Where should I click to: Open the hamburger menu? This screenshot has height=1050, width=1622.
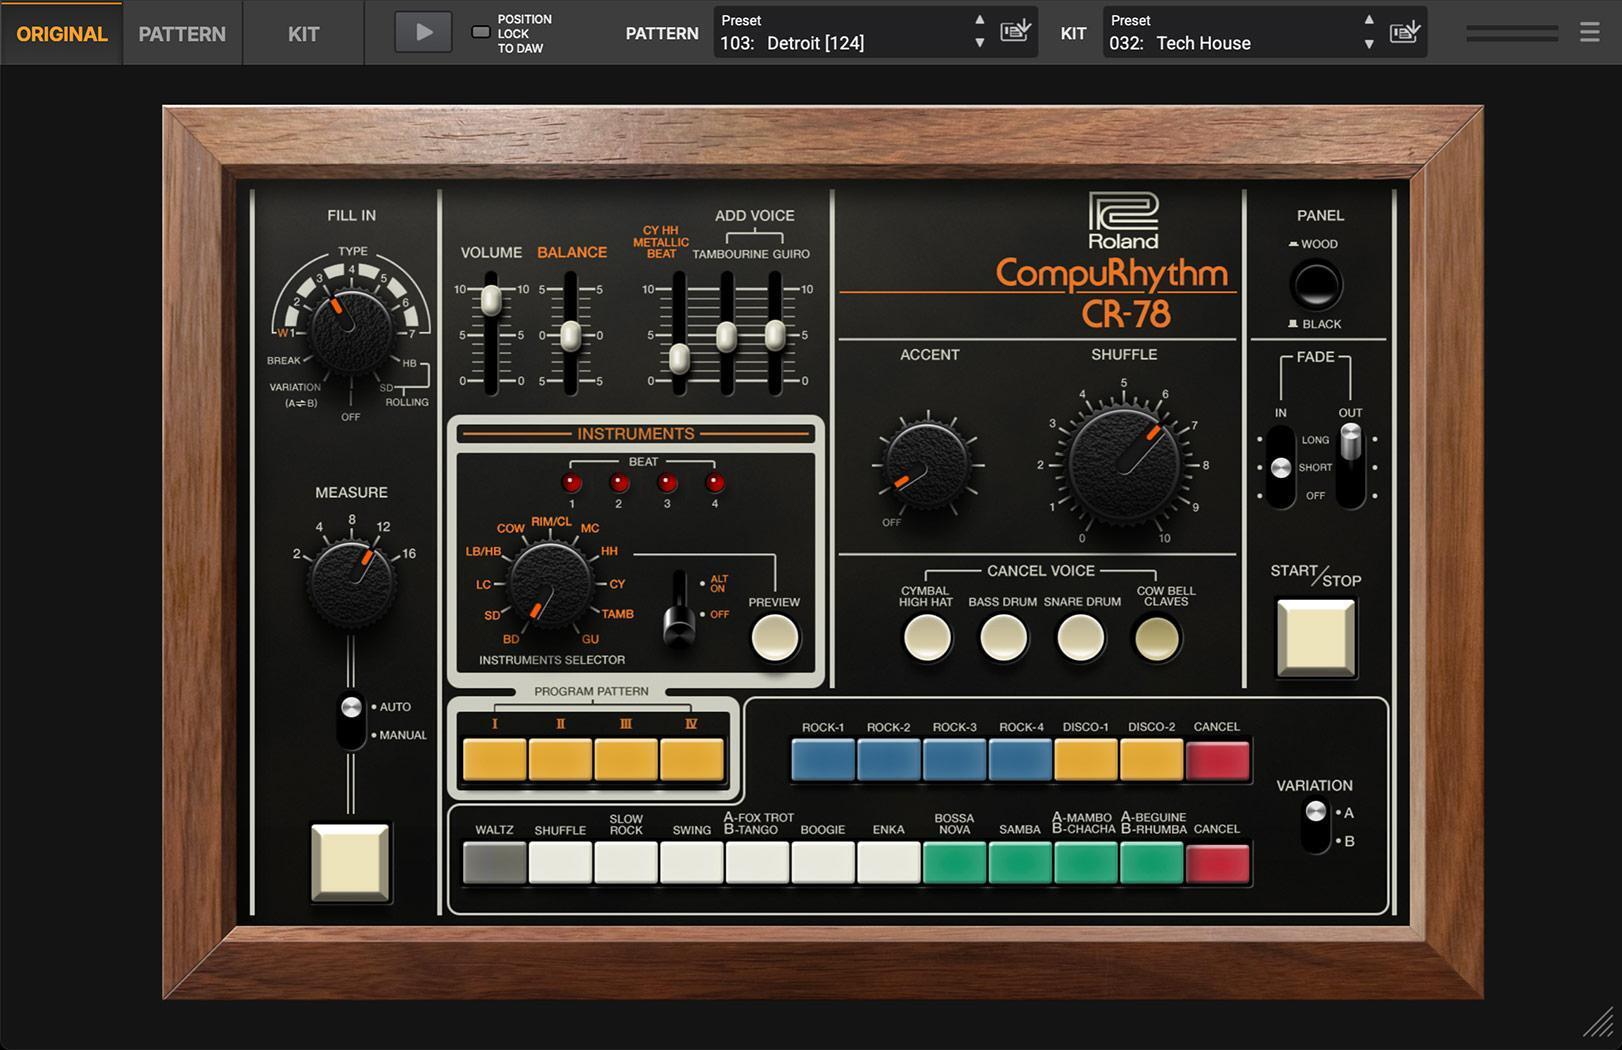(x=1589, y=31)
